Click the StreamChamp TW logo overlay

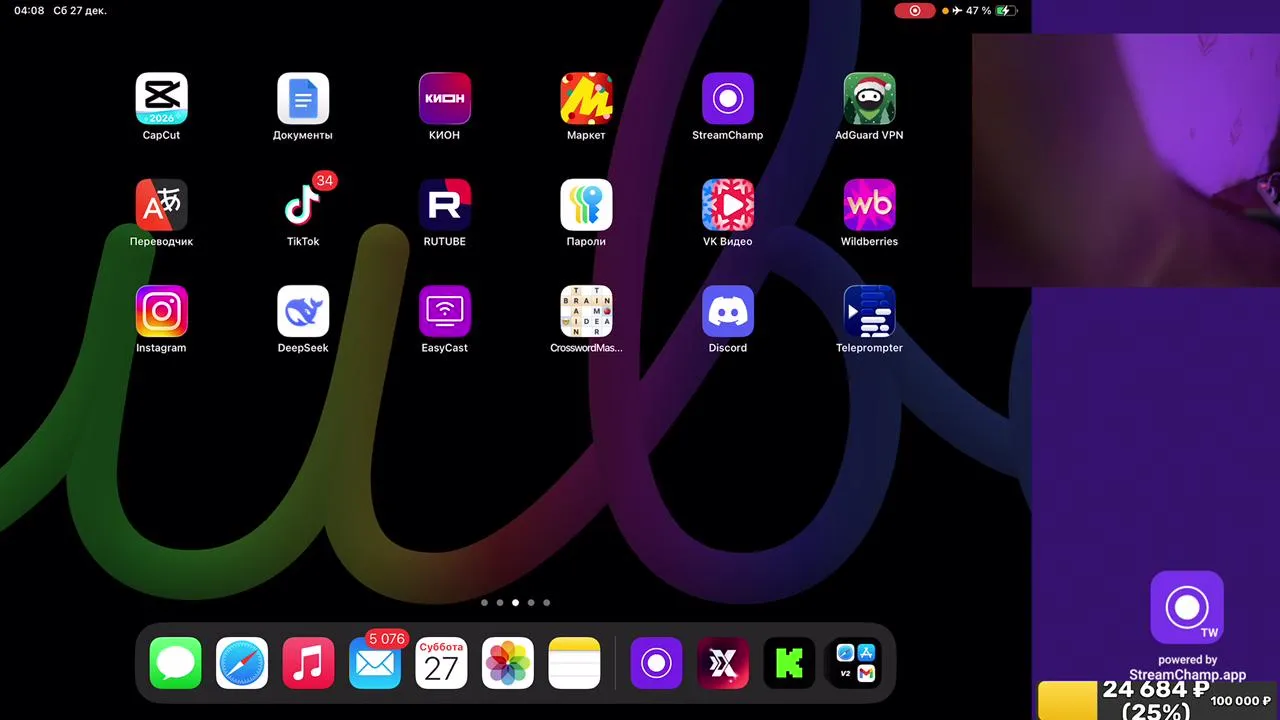(1187, 607)
